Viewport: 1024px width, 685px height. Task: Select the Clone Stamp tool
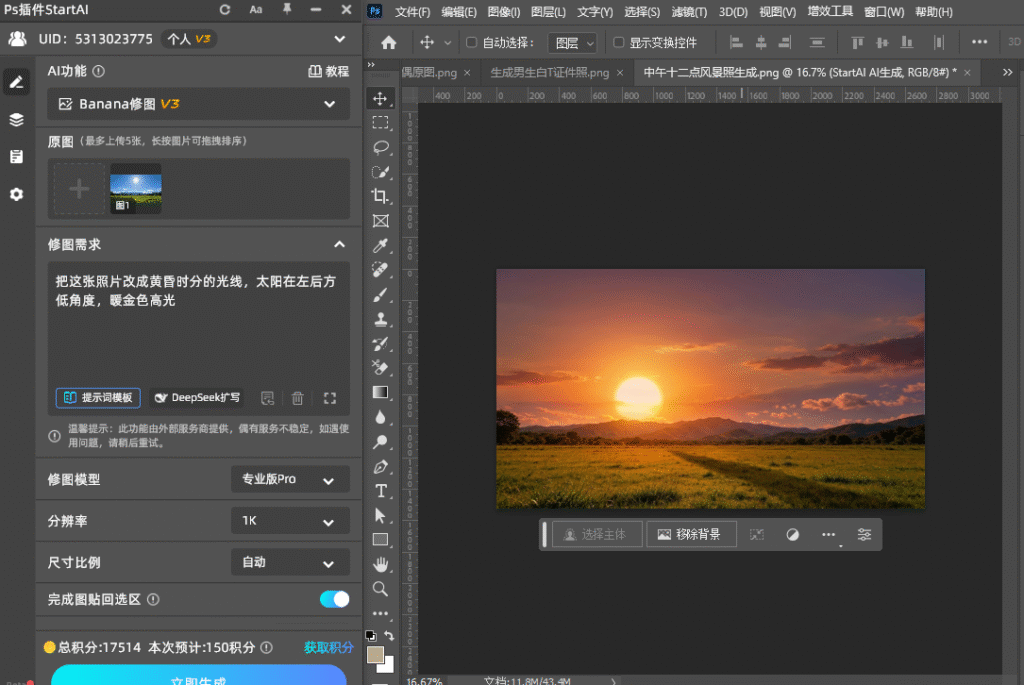380,319
